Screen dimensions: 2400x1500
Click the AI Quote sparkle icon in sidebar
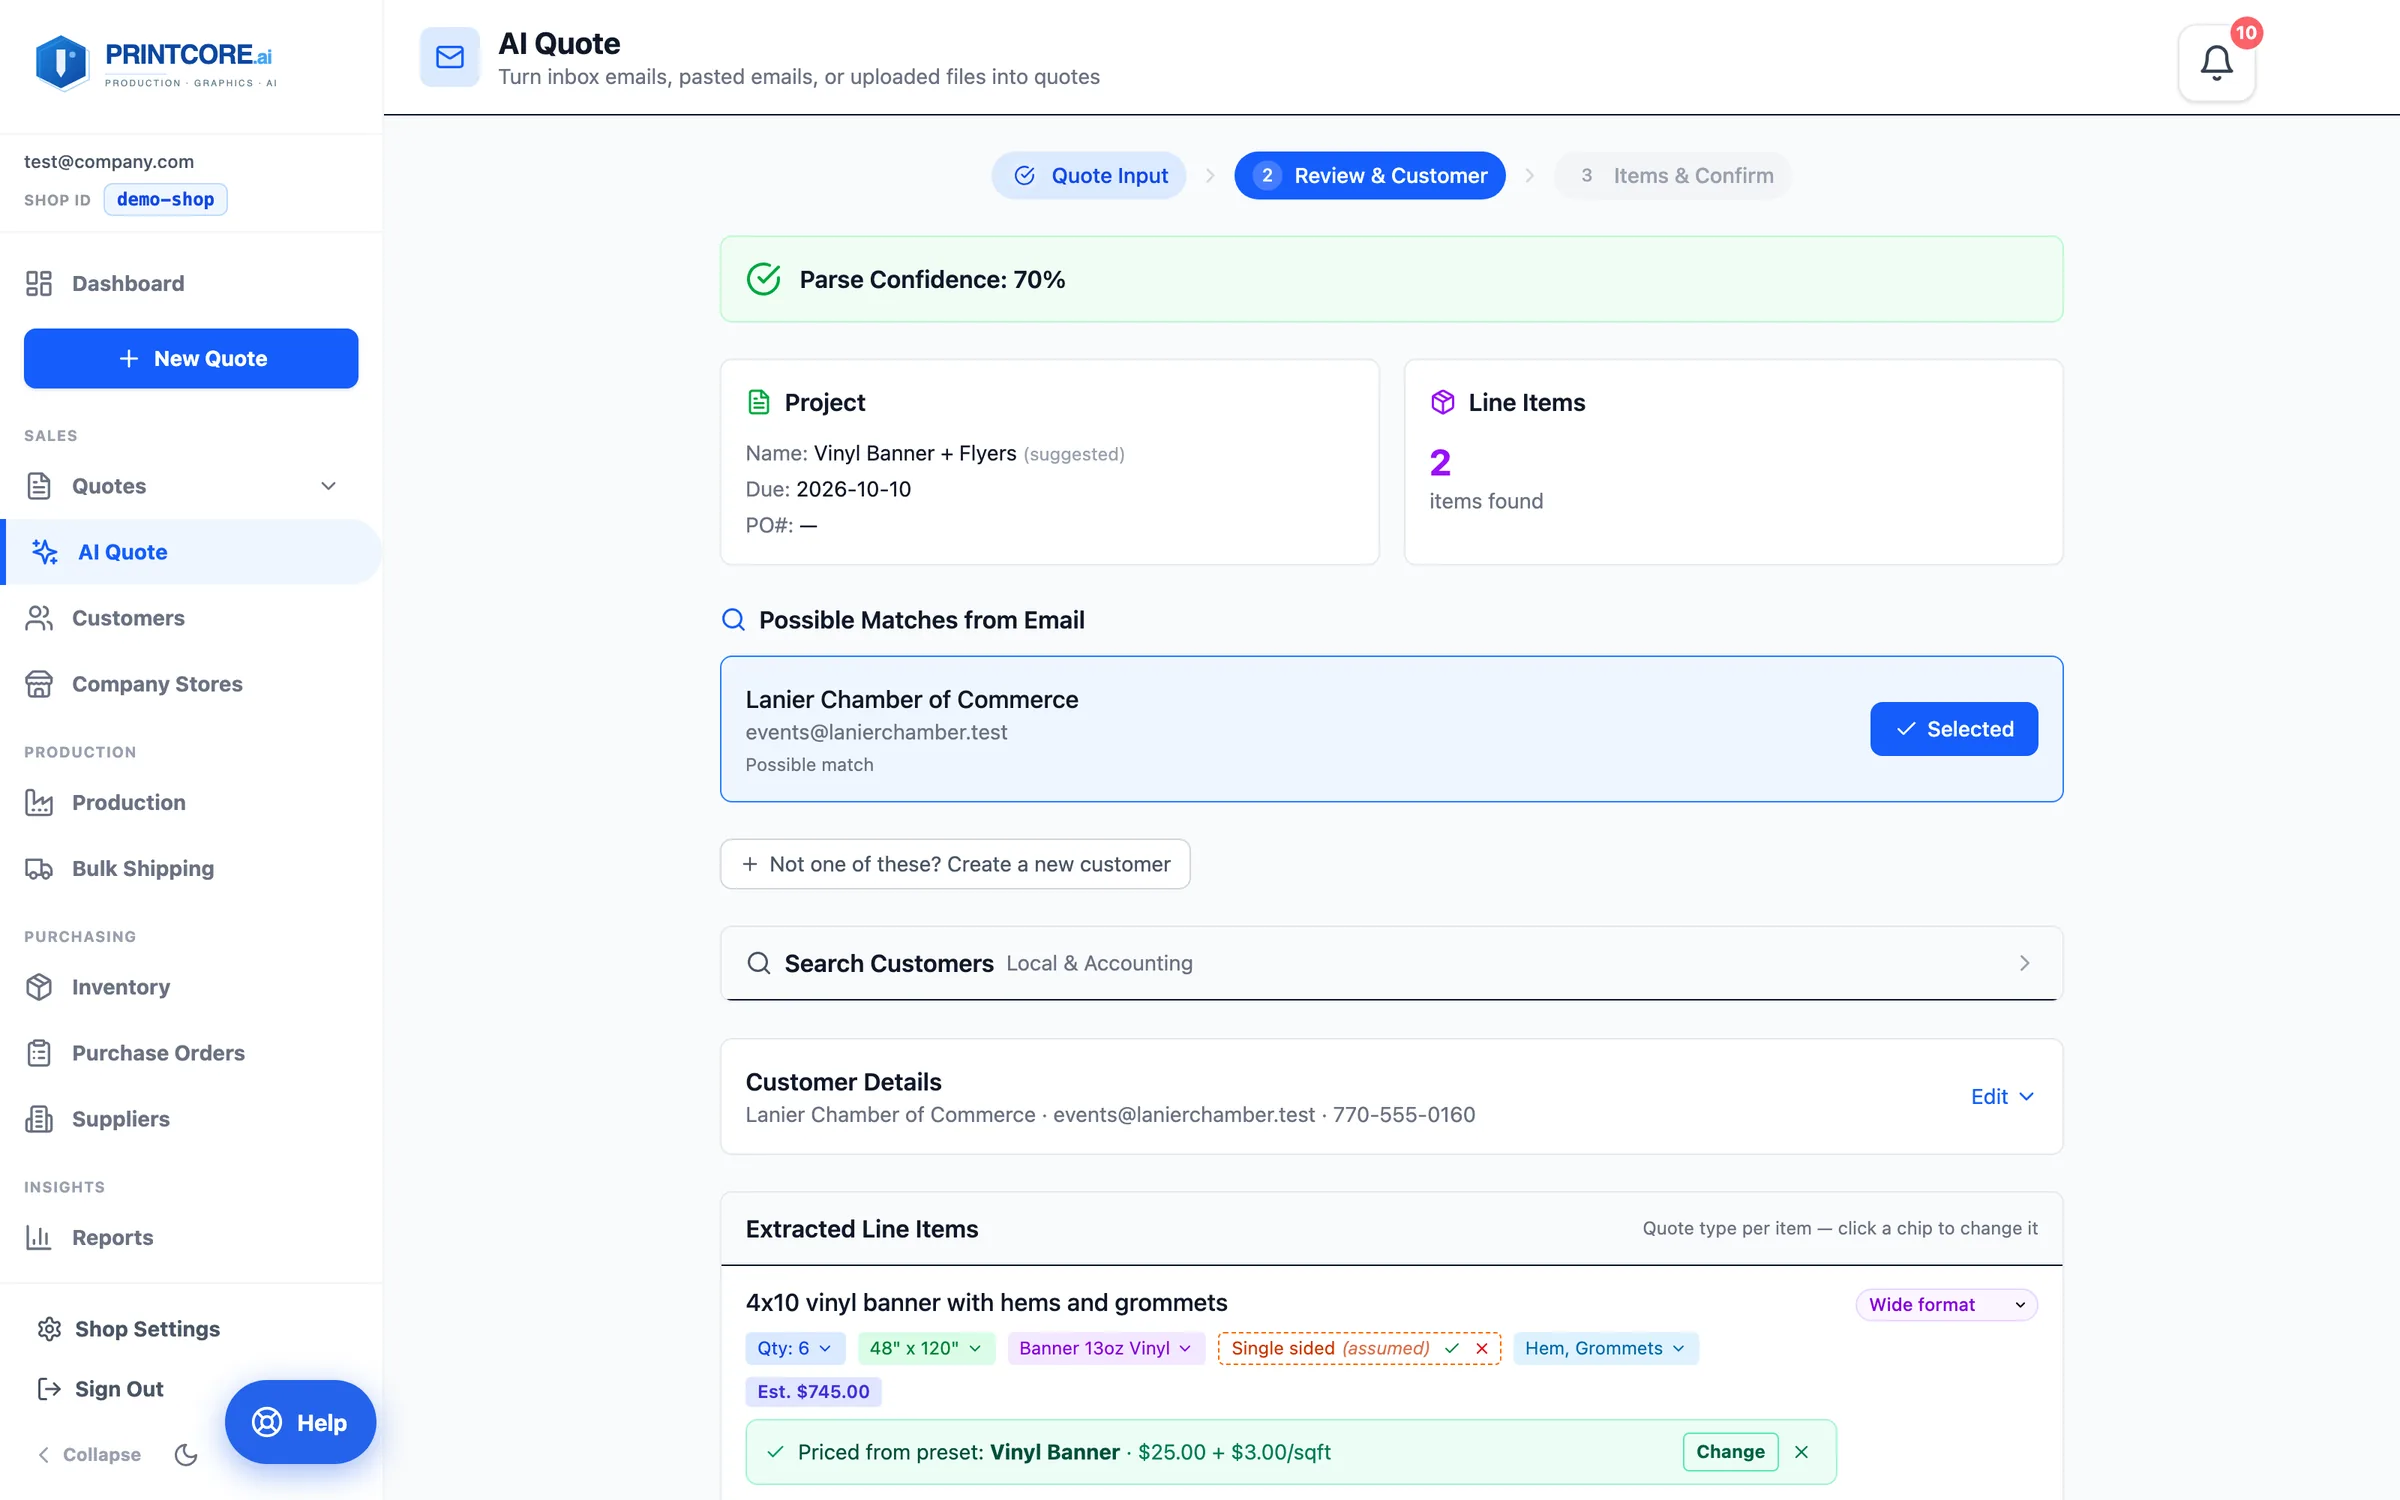click(45, 552)
